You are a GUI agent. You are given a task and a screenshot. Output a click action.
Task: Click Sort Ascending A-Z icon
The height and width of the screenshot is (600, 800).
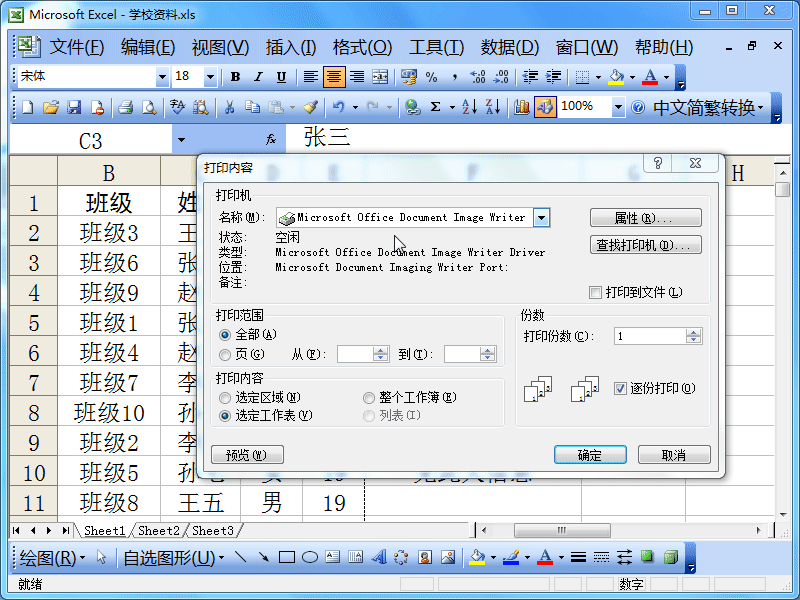(x=469, y=107)
